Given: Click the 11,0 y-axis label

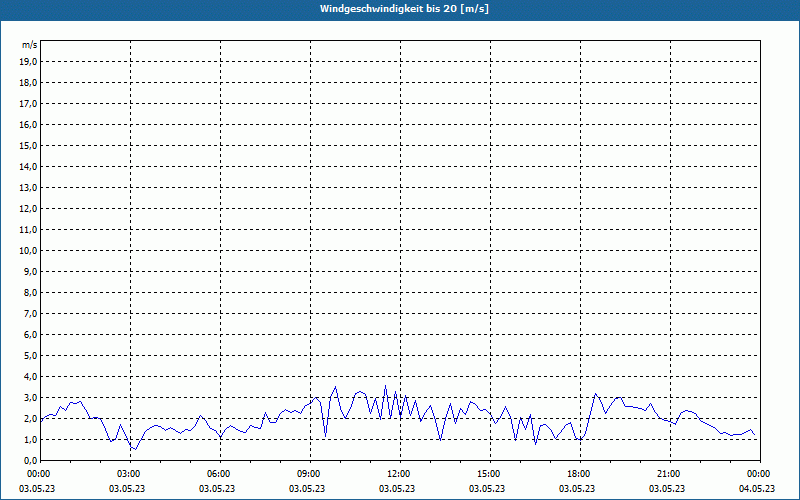Looking at the screenshot, I should pos(30,230).
